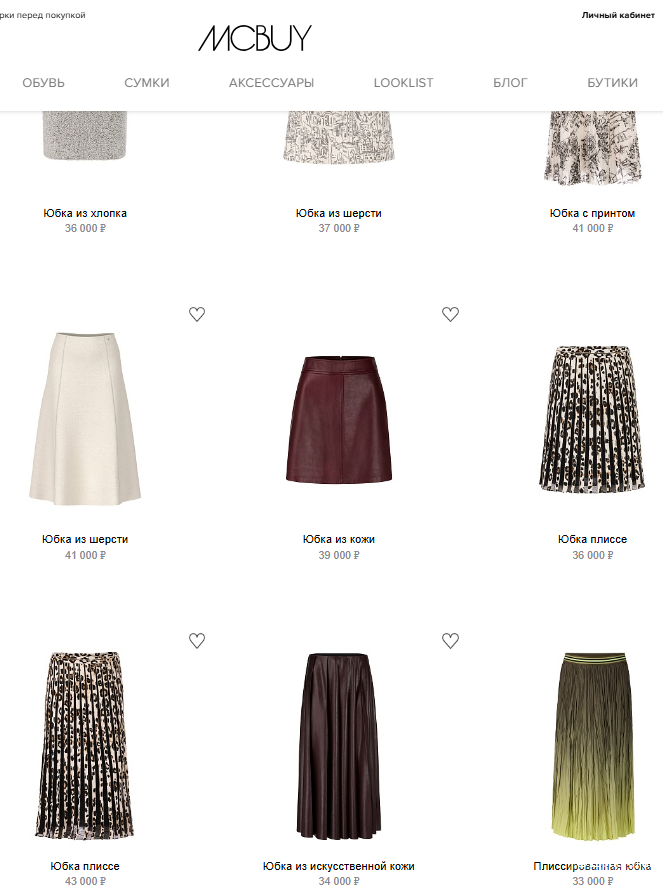Image resolution: width=663 pixels, height=896 pixels.
Task: Click heart icon above leopard pleated midi skirt
Action: [x=197, y=641]
